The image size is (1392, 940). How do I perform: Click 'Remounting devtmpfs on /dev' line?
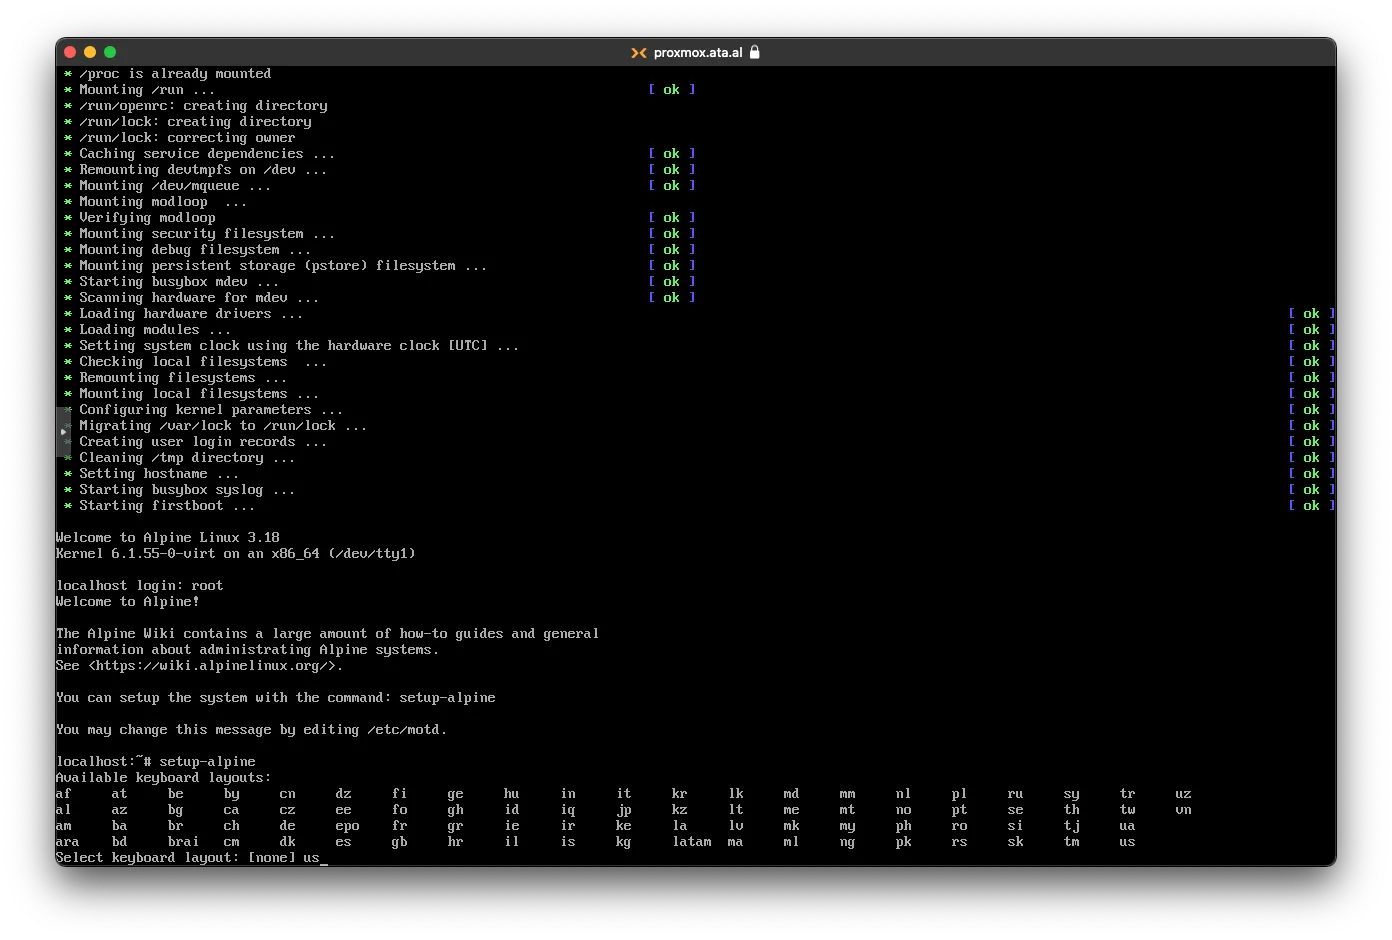click(196, 170)
